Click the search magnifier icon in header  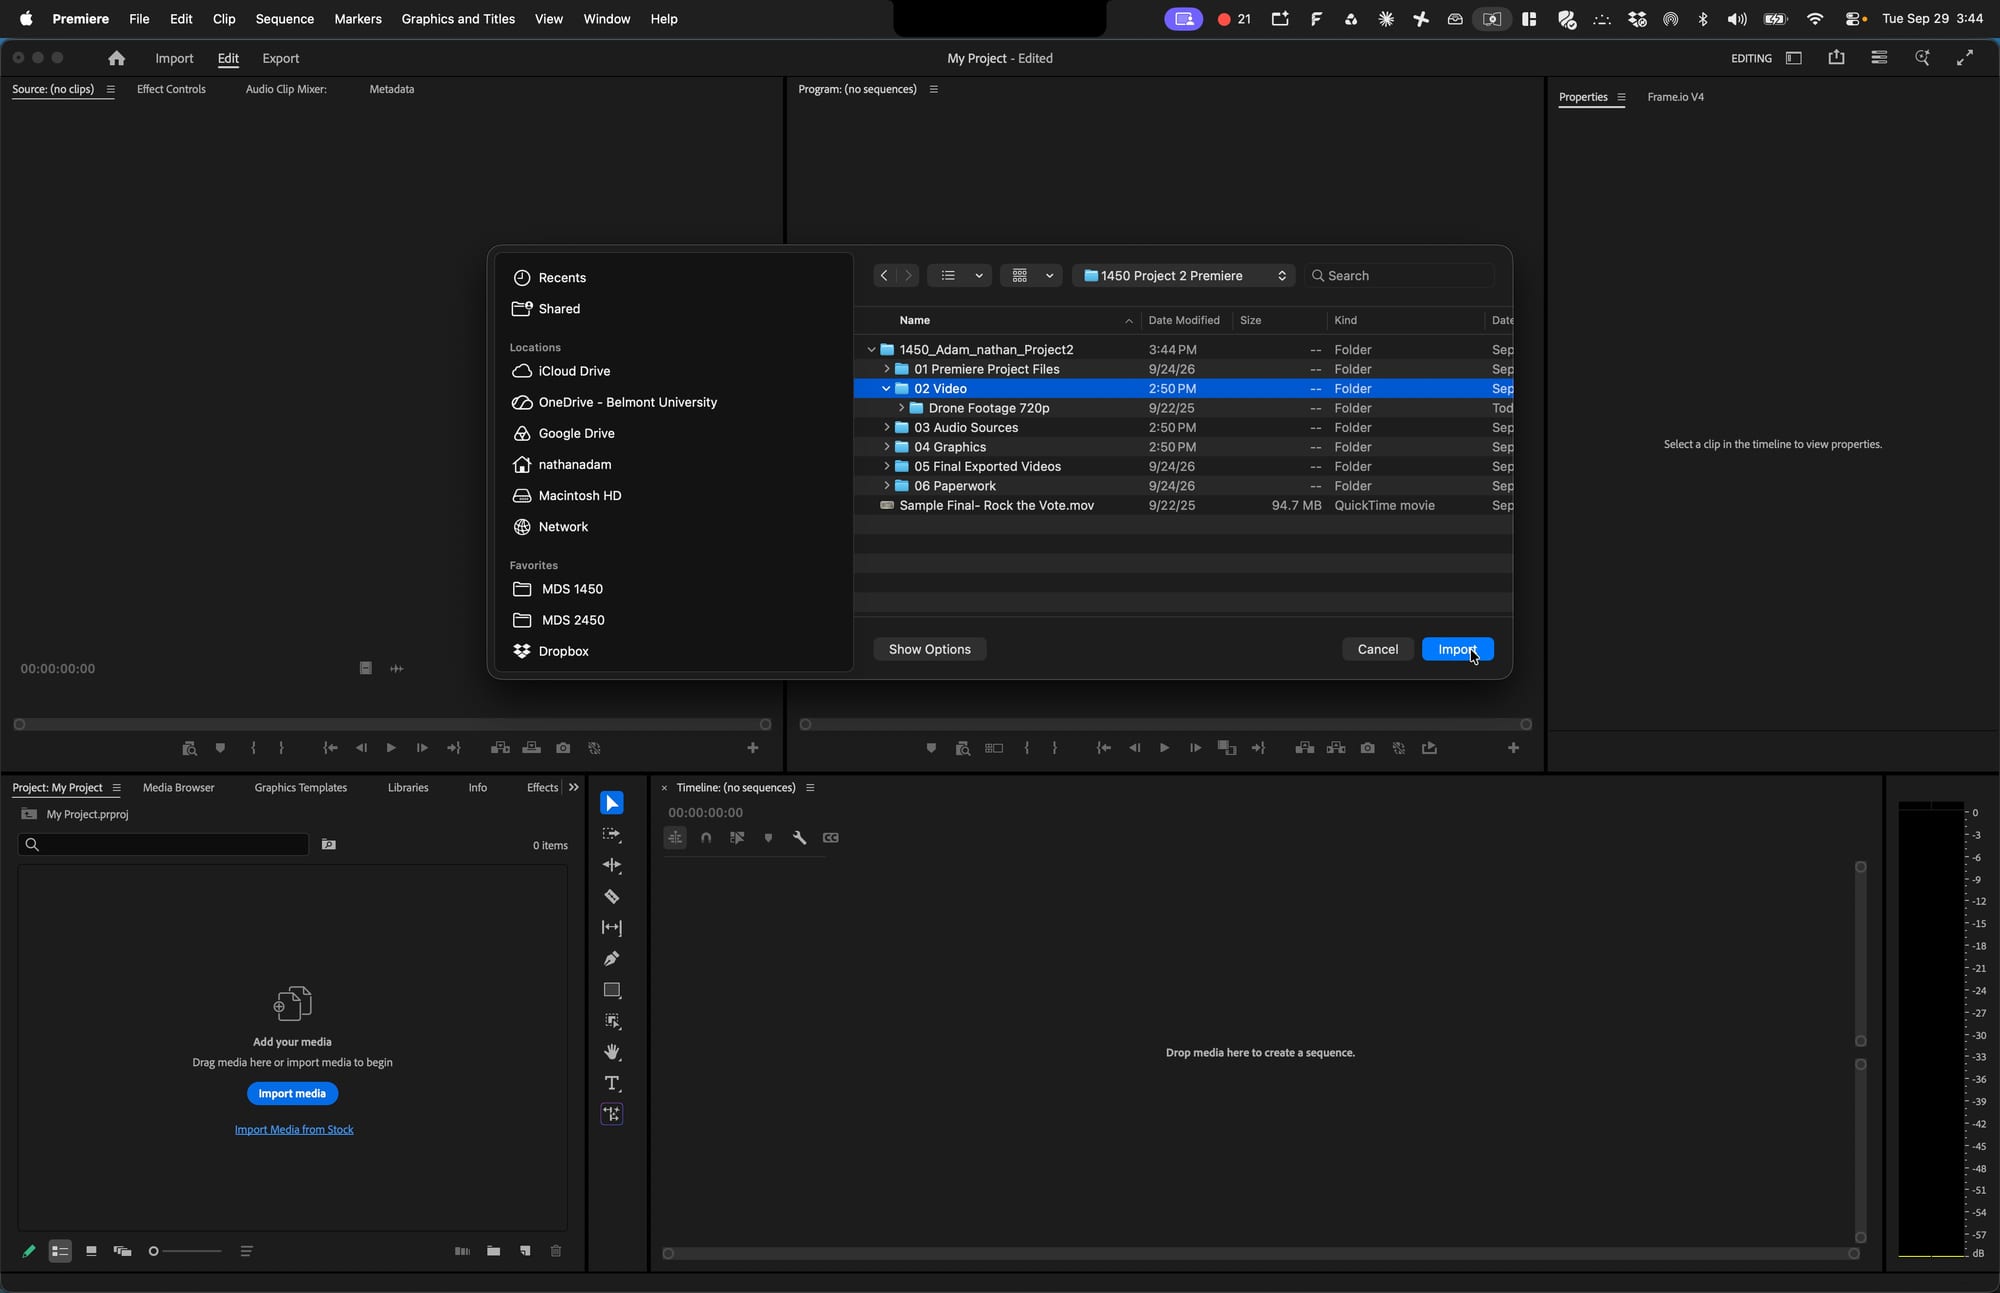[x=1922, y=58]
